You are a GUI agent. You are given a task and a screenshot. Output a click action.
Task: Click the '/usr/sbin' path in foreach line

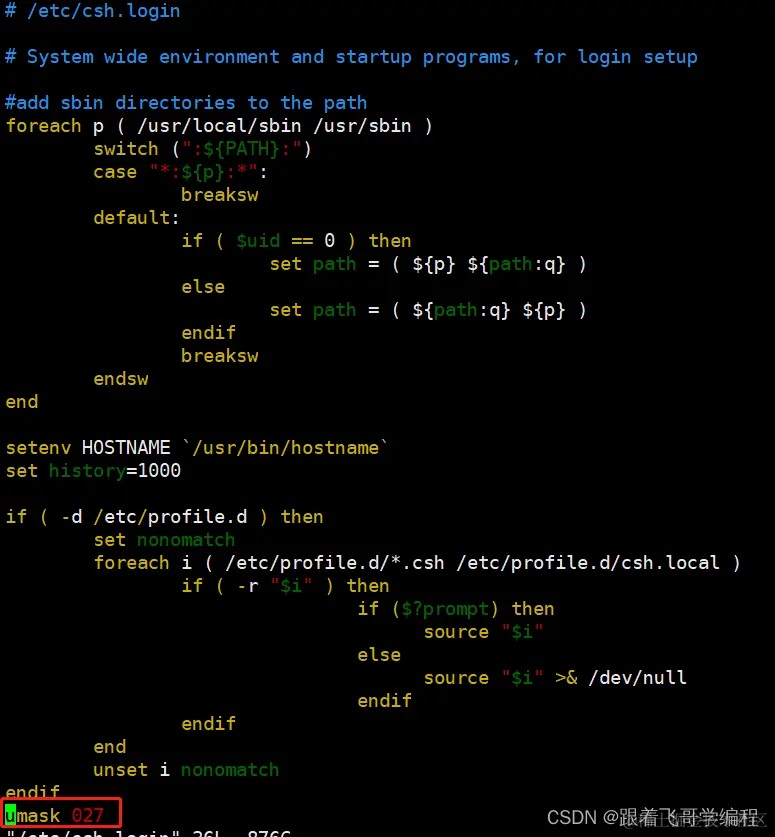(x=362, y=126)
